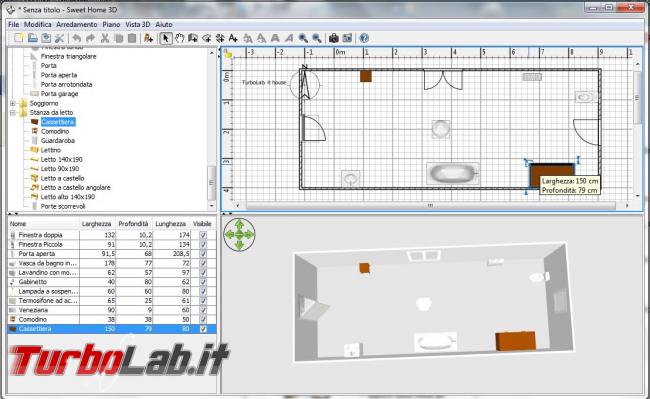
Task: Select Porta garage in the catalog
Action: click(59, 94)
